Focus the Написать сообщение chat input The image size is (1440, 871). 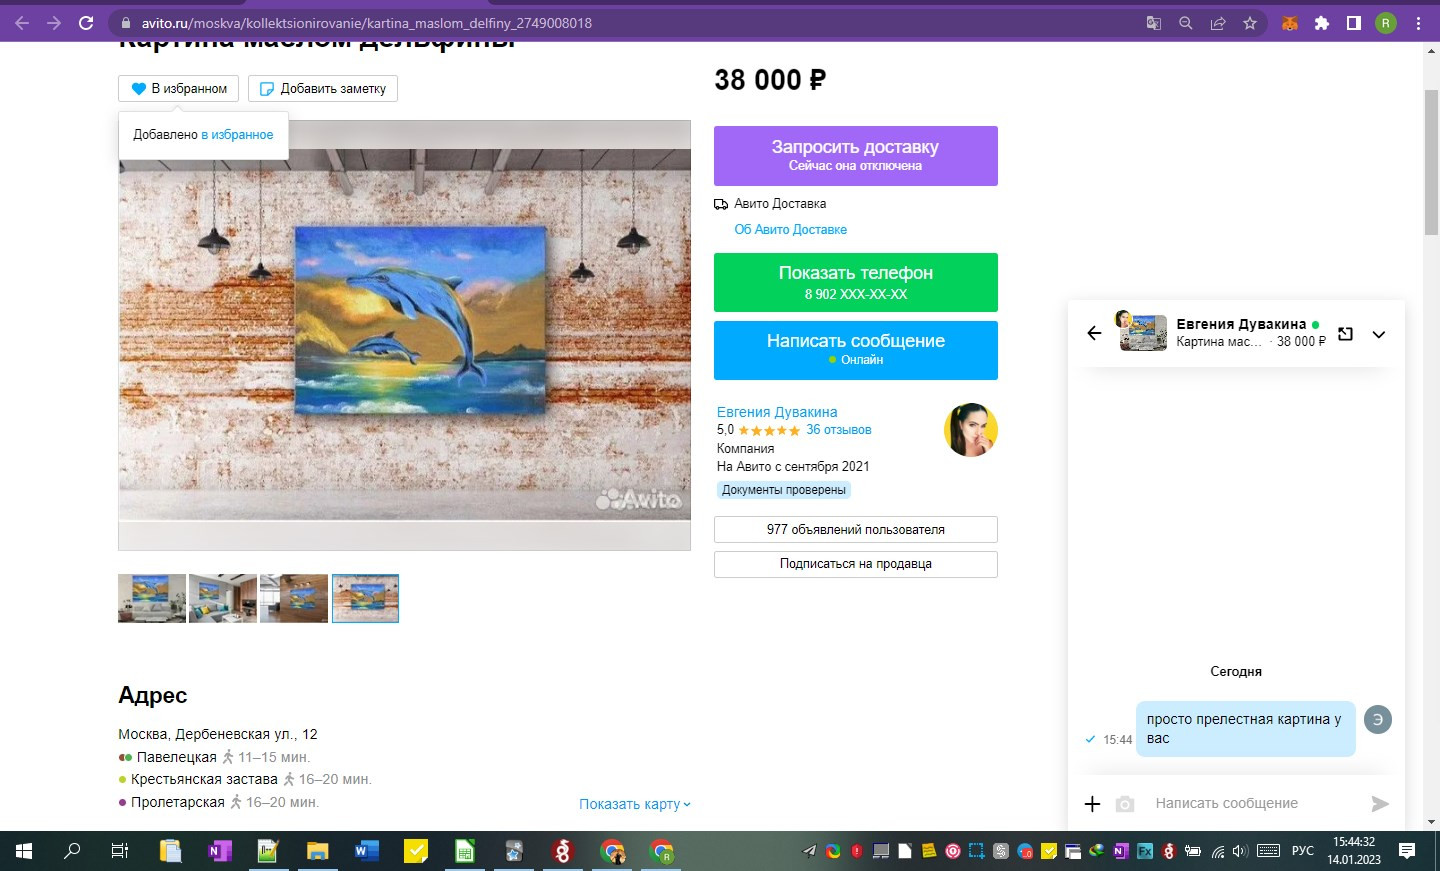pyautogui.click(x=1254, y=803)
